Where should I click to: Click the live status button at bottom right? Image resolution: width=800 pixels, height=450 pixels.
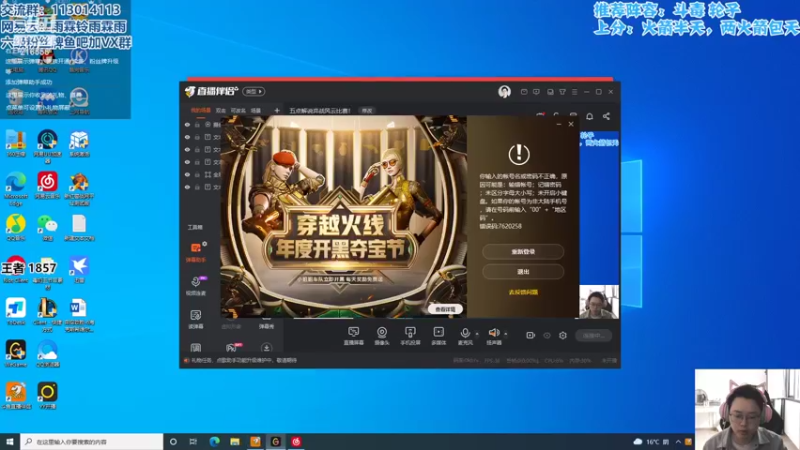click(593, 335)
